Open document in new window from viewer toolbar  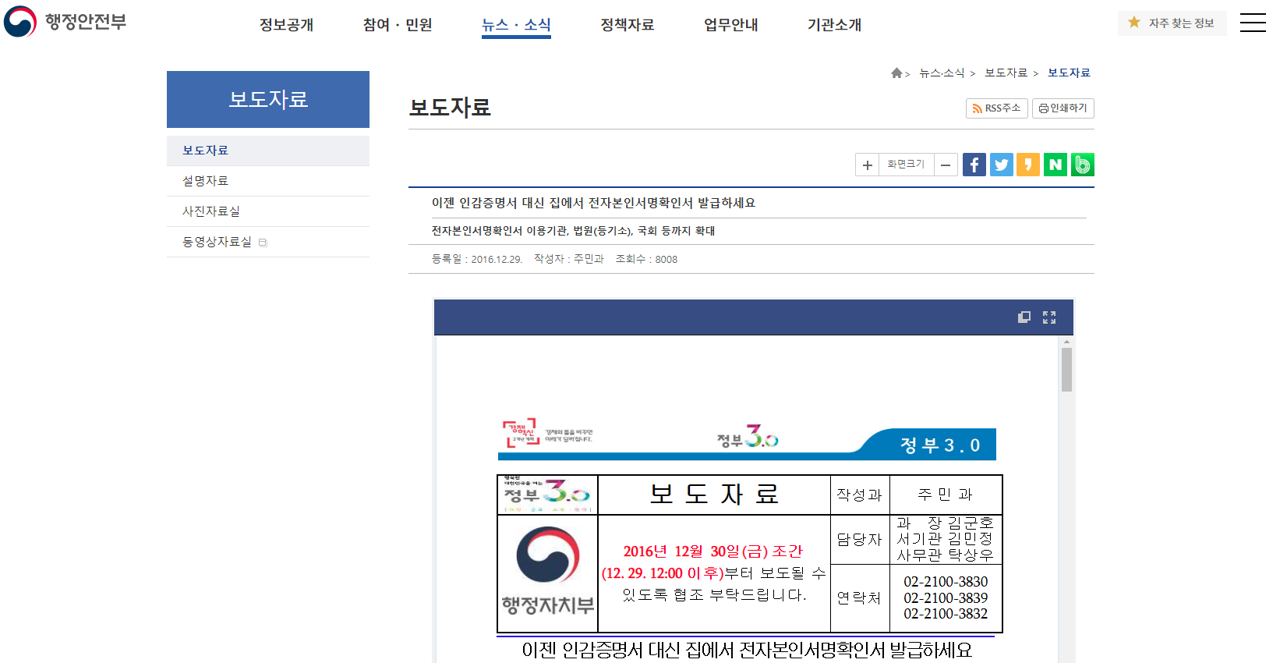1023,316
